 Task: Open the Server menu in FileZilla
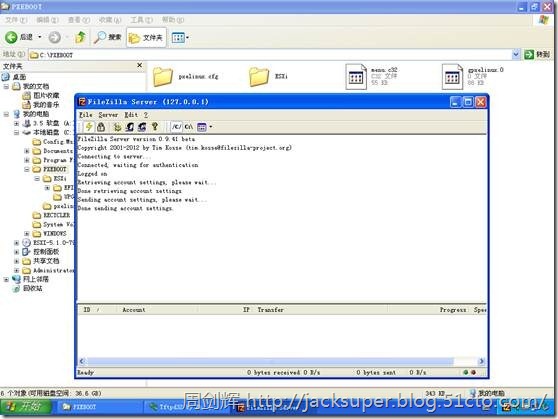click(108, 115)
